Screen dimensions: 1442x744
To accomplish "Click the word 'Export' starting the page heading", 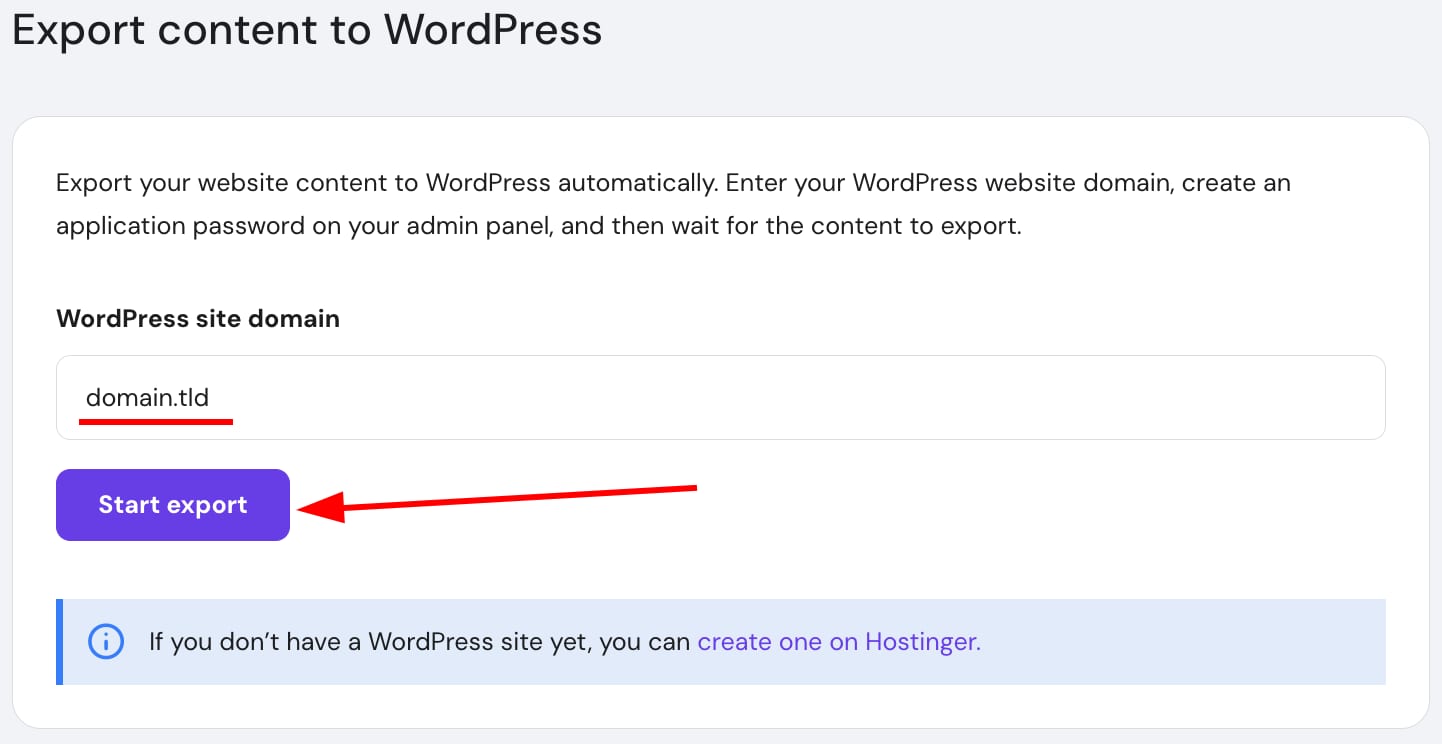I will 78,30.
